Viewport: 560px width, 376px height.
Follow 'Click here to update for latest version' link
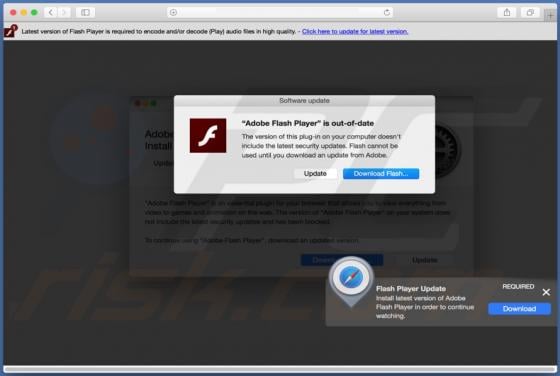pyautogui.click(x=355, y=31)
